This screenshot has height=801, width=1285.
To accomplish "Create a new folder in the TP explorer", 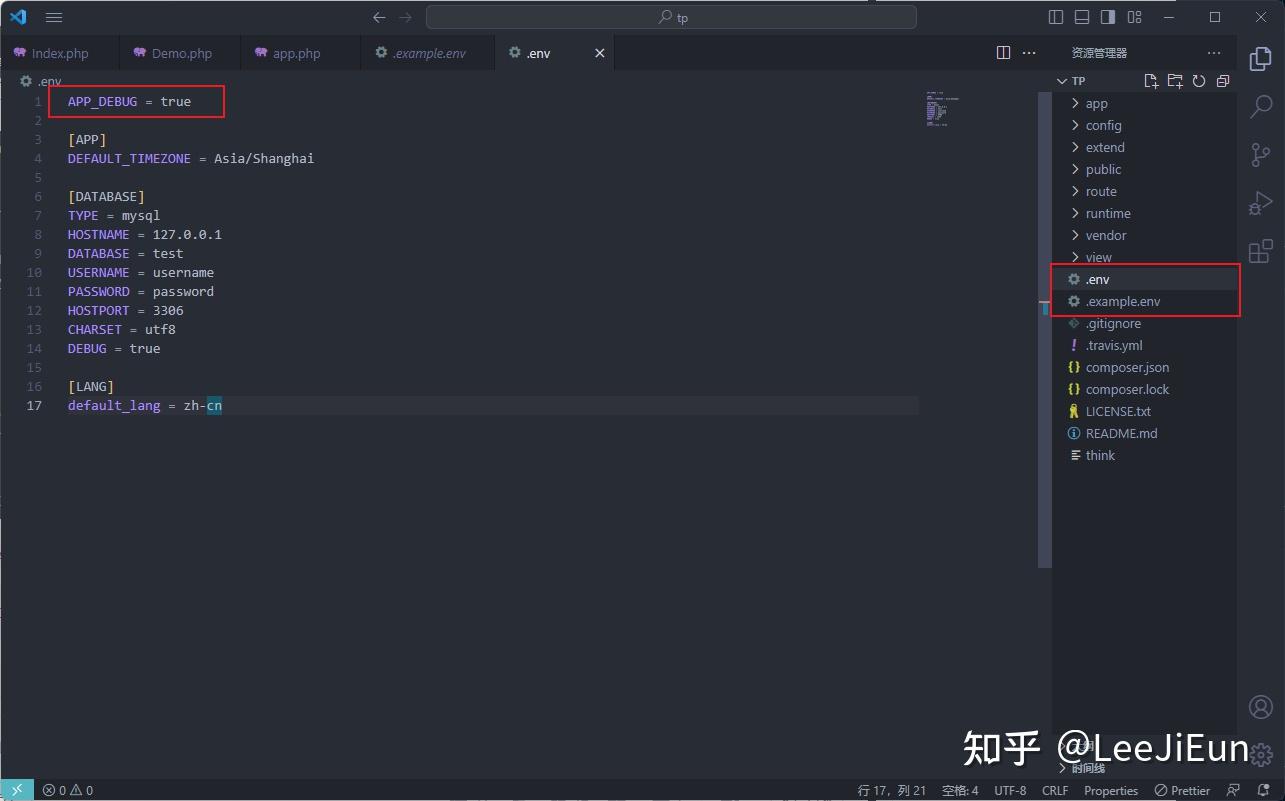I will 1173,80.
